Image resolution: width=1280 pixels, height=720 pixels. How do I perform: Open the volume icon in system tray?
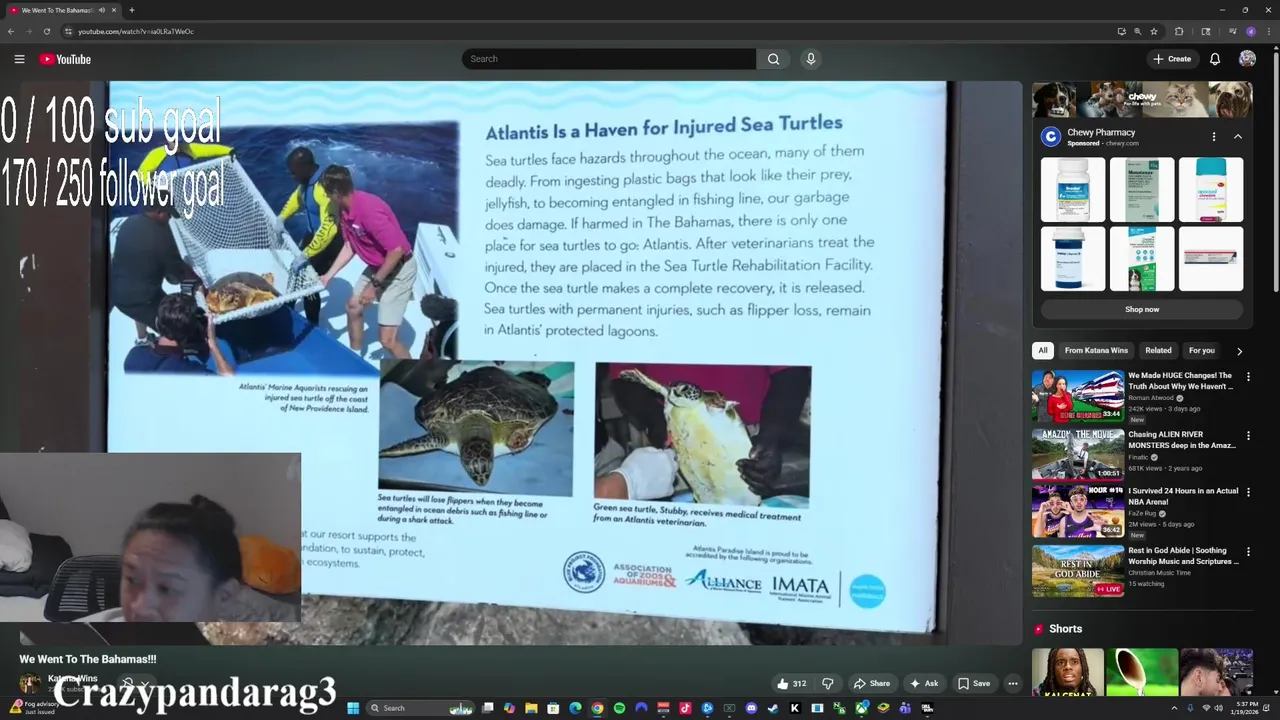[1220, 708]
